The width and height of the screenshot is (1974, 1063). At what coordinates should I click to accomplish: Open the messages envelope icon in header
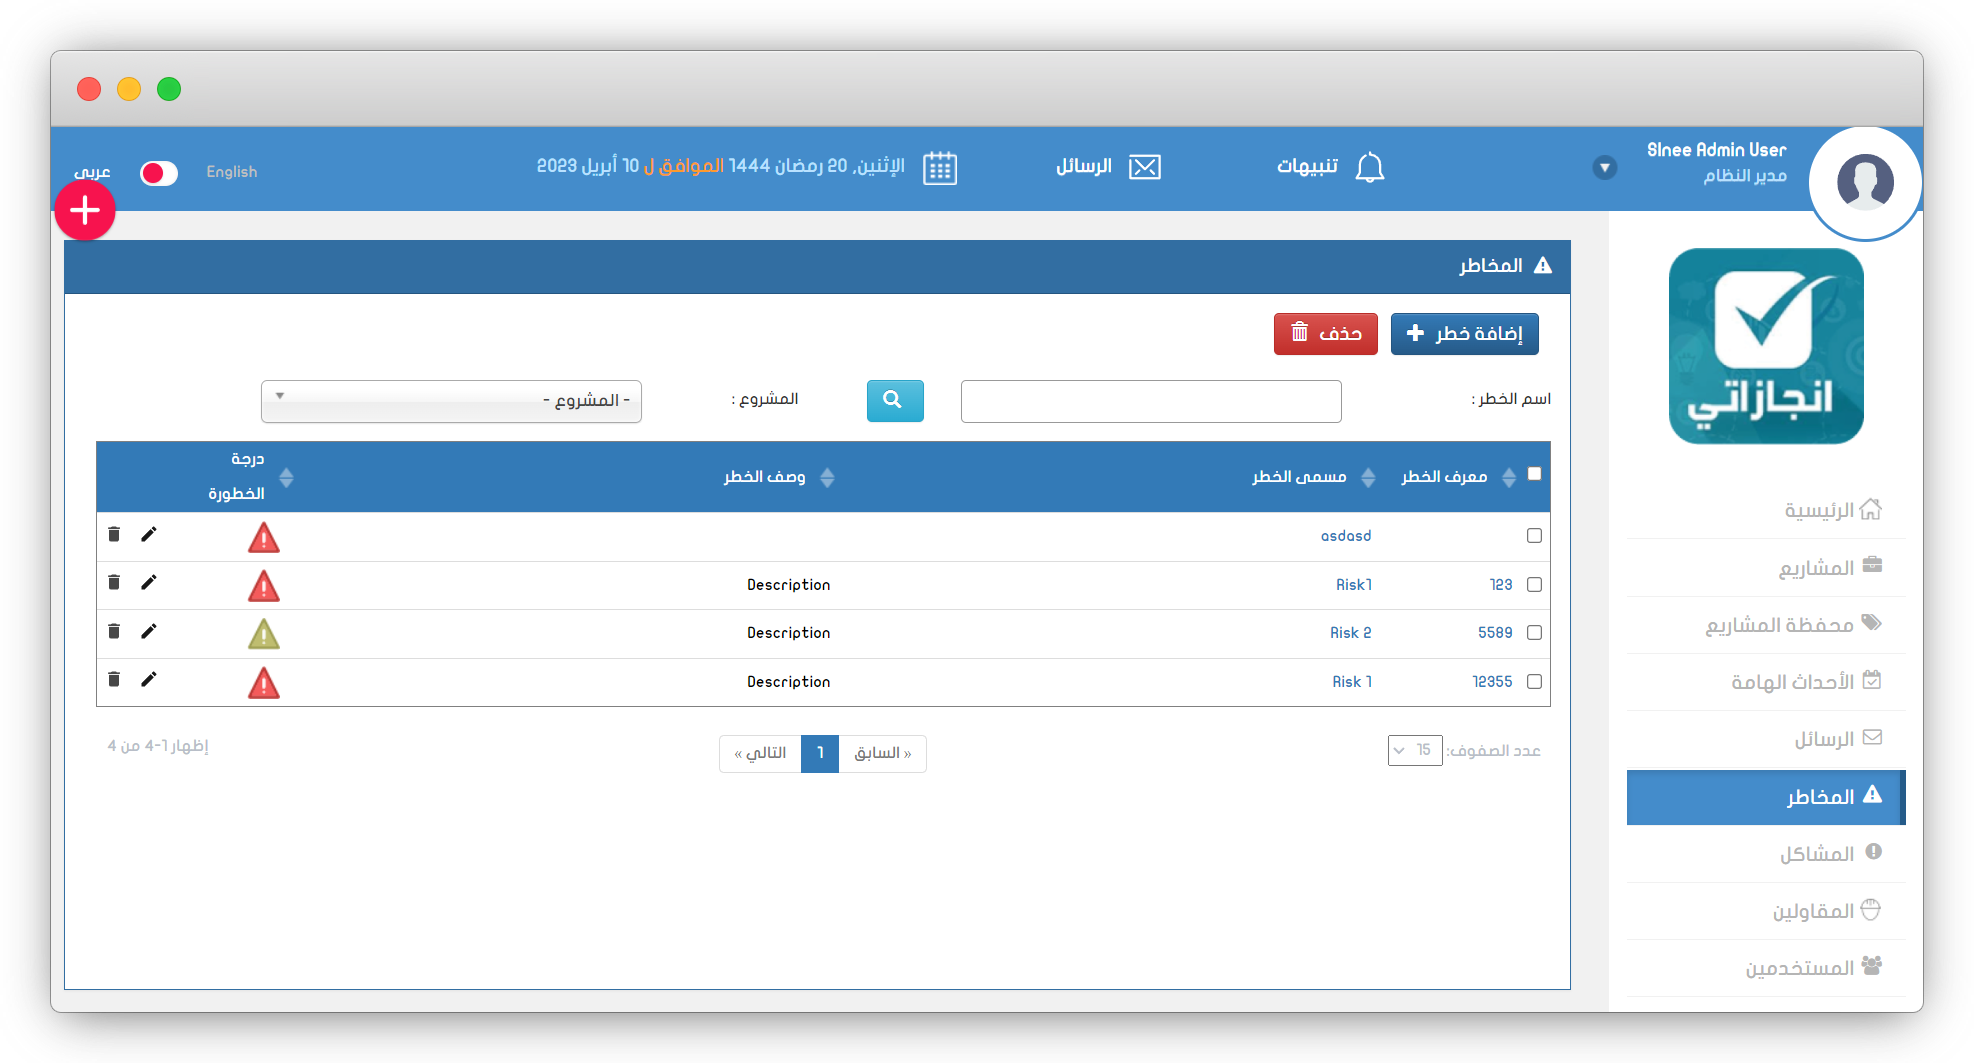1144,167
